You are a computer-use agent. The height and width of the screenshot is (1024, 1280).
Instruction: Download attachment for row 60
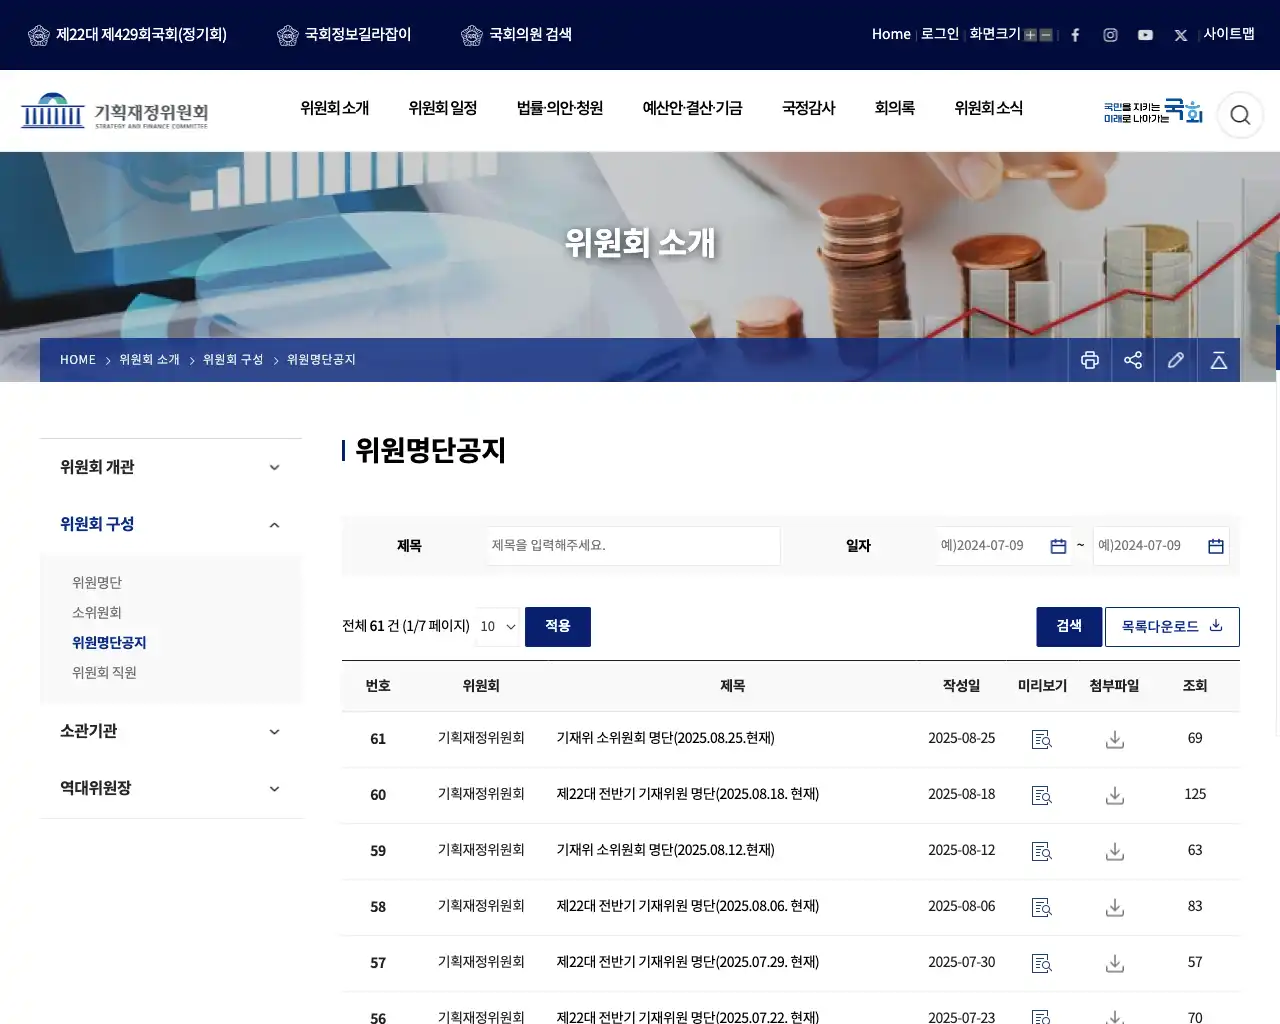click(1115, 795)
